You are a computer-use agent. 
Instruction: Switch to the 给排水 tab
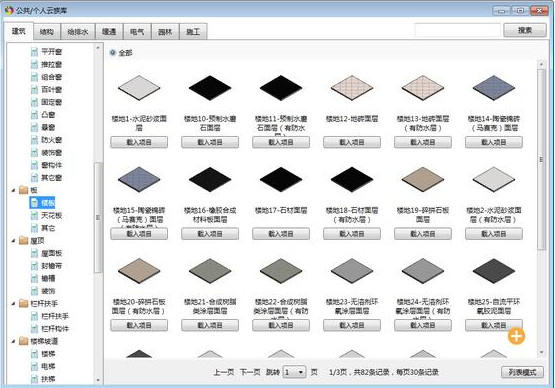(x=78, y=32)
